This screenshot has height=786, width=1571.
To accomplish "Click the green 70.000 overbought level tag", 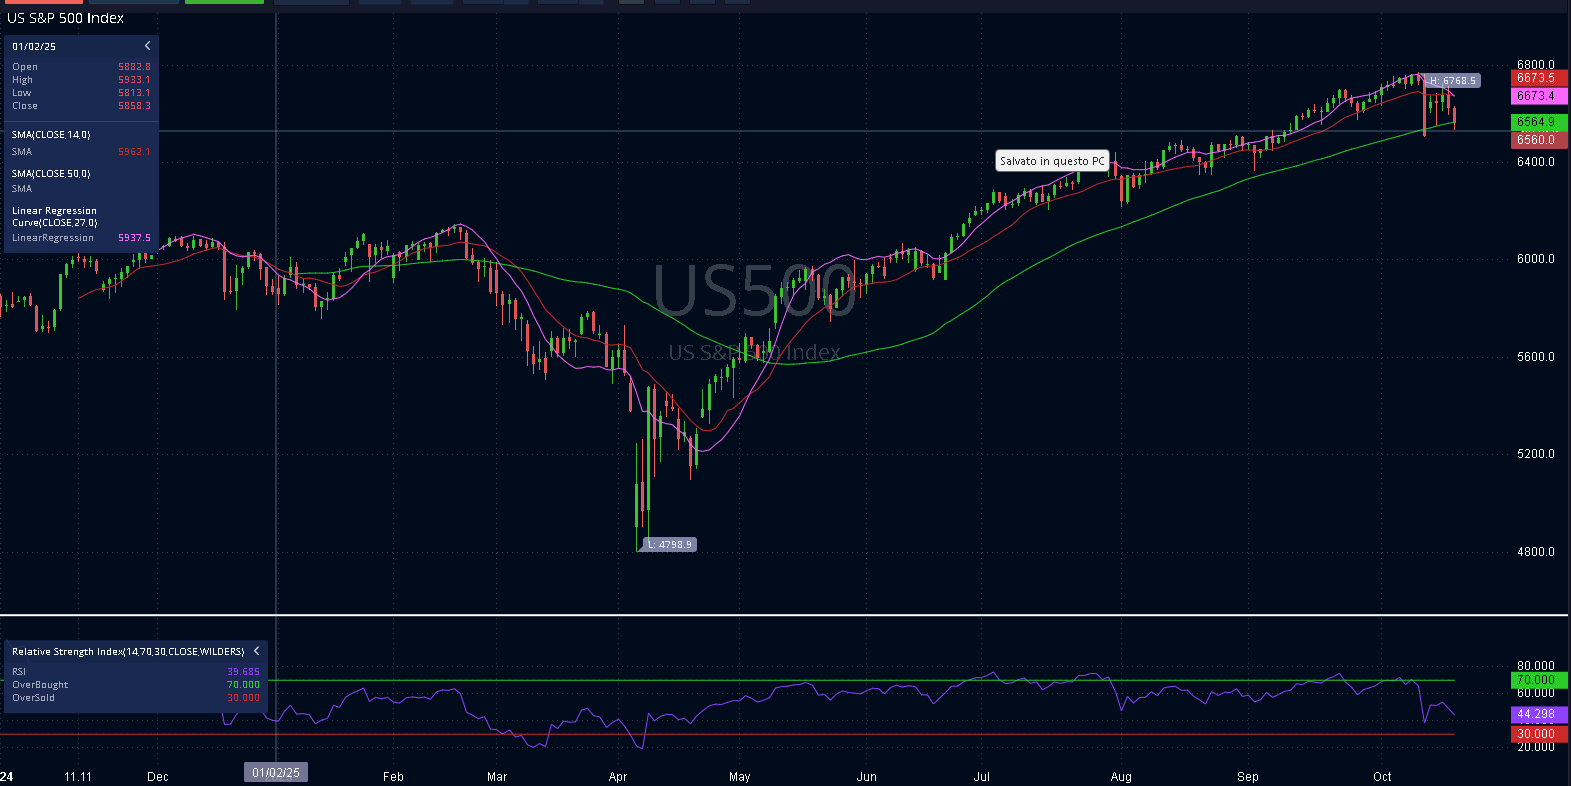I will (1537, 680).
